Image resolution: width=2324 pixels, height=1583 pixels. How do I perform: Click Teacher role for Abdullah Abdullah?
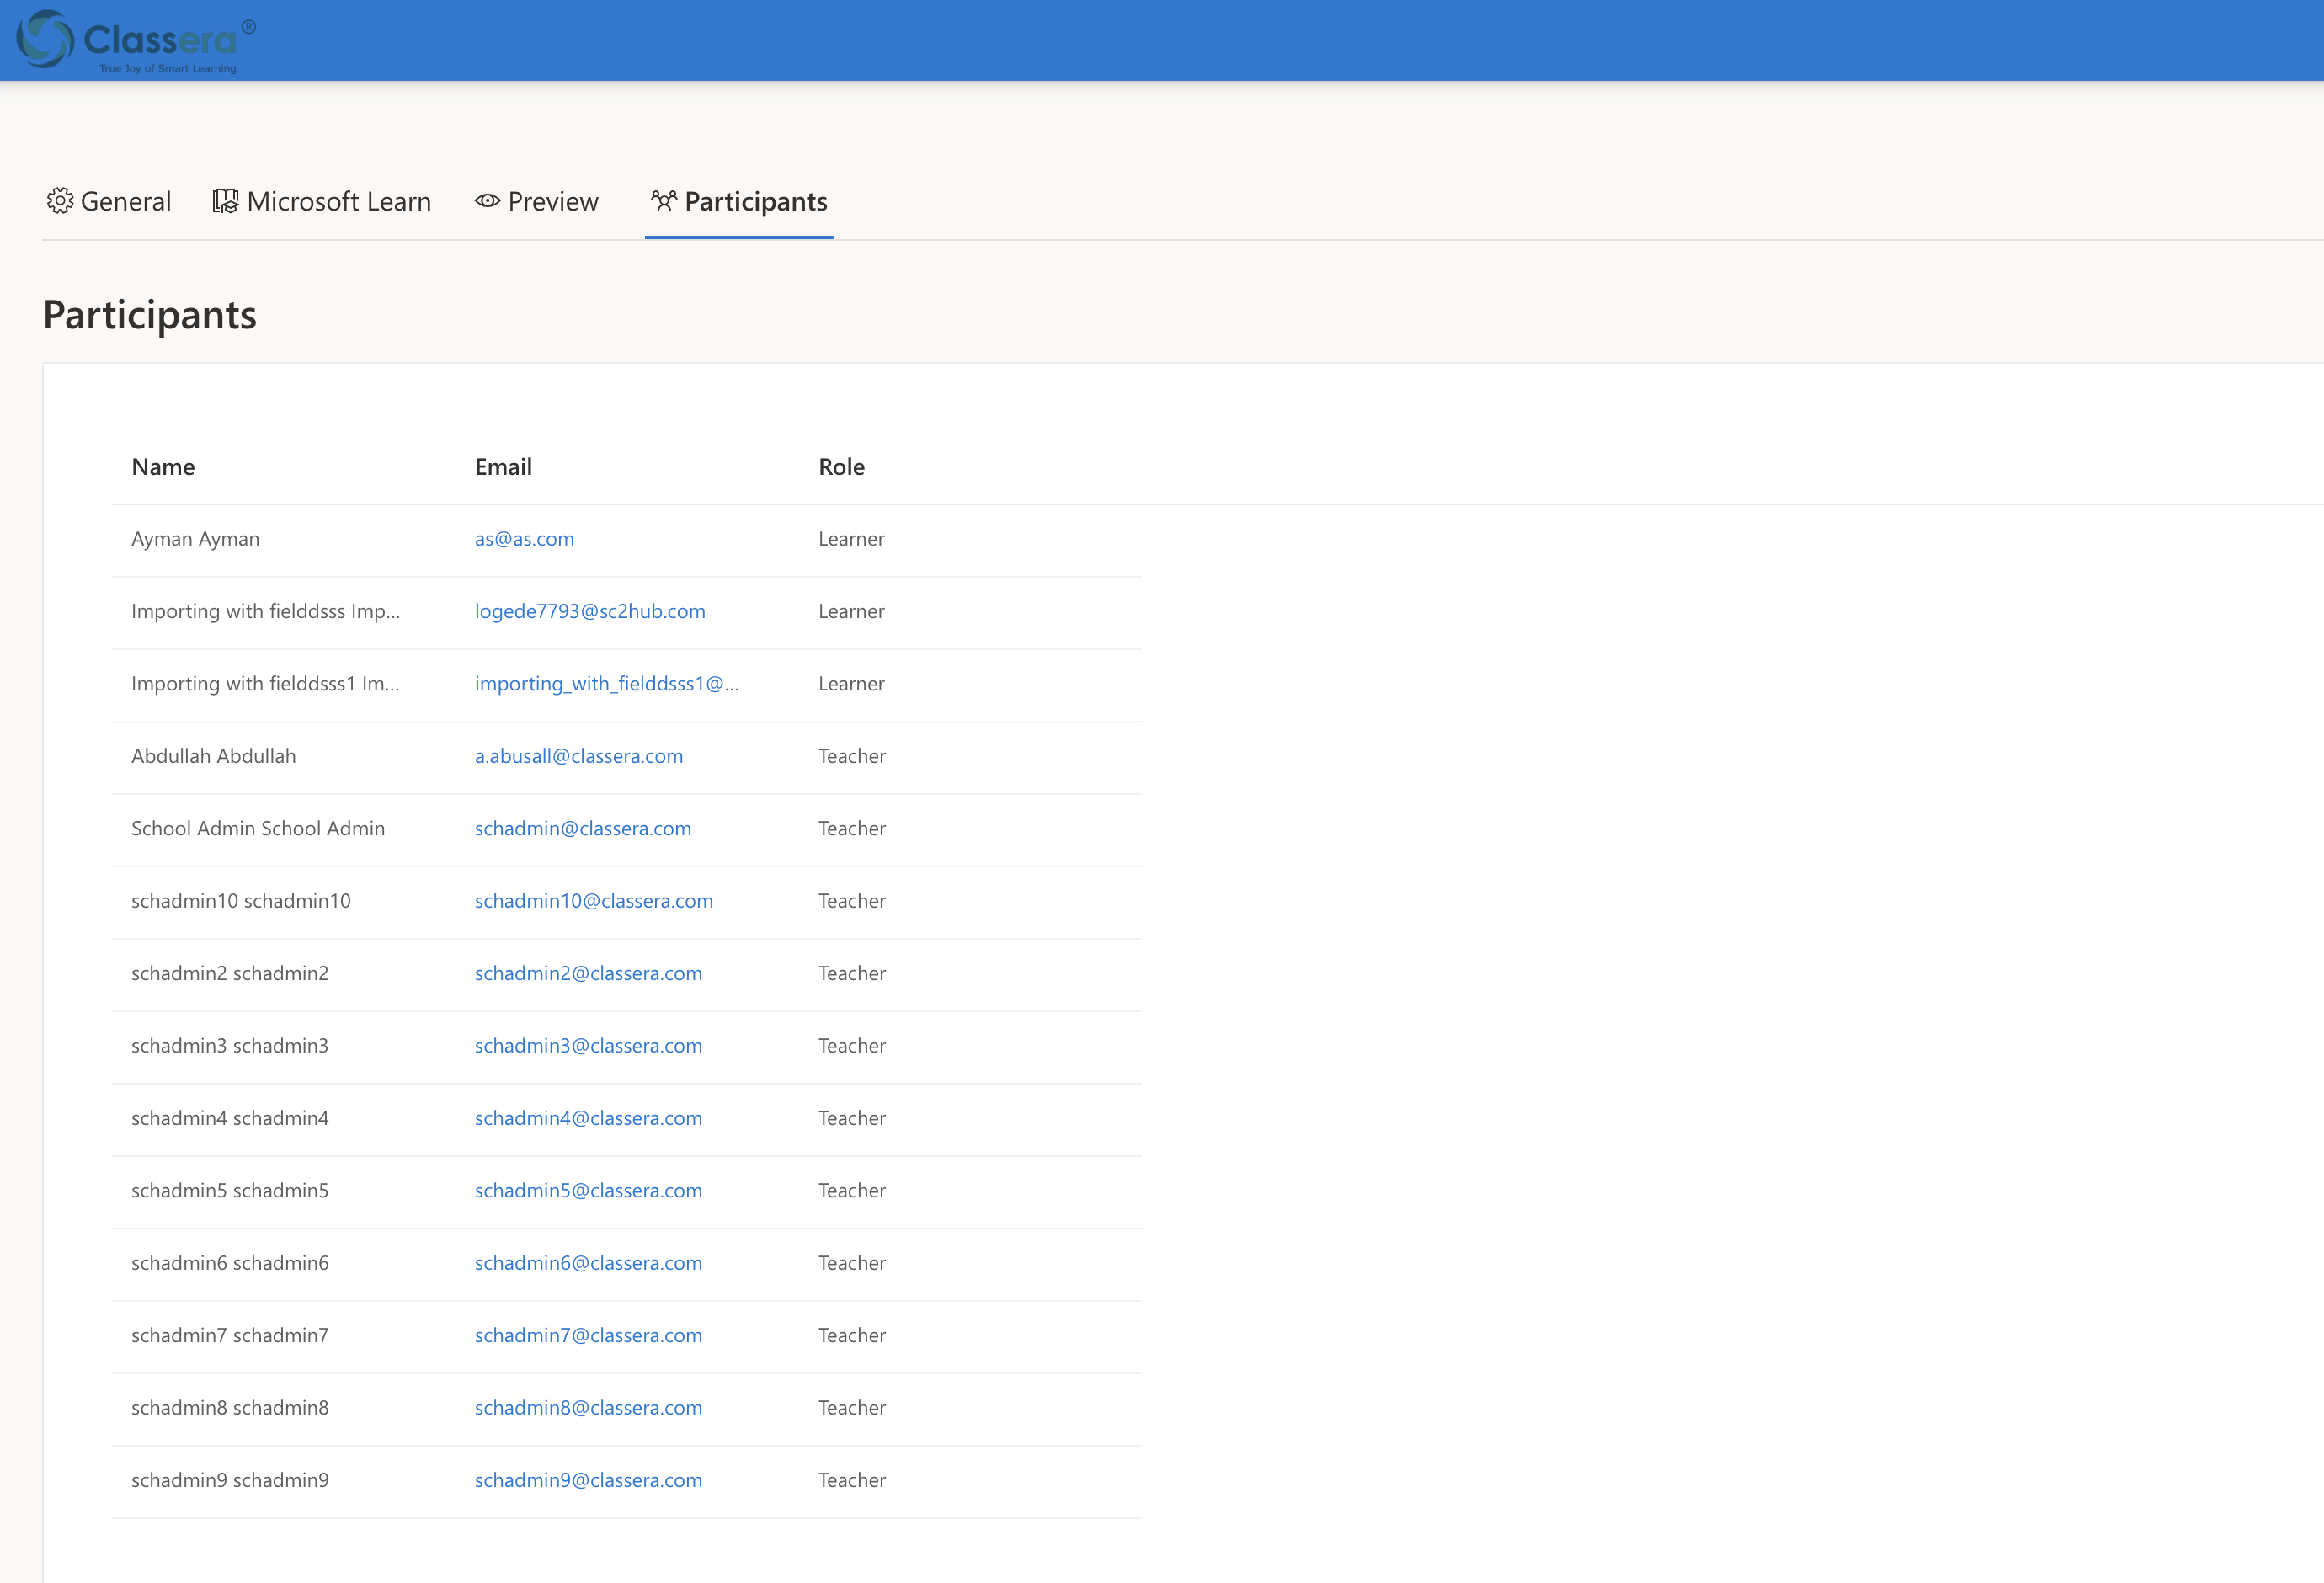click(852, 756)
